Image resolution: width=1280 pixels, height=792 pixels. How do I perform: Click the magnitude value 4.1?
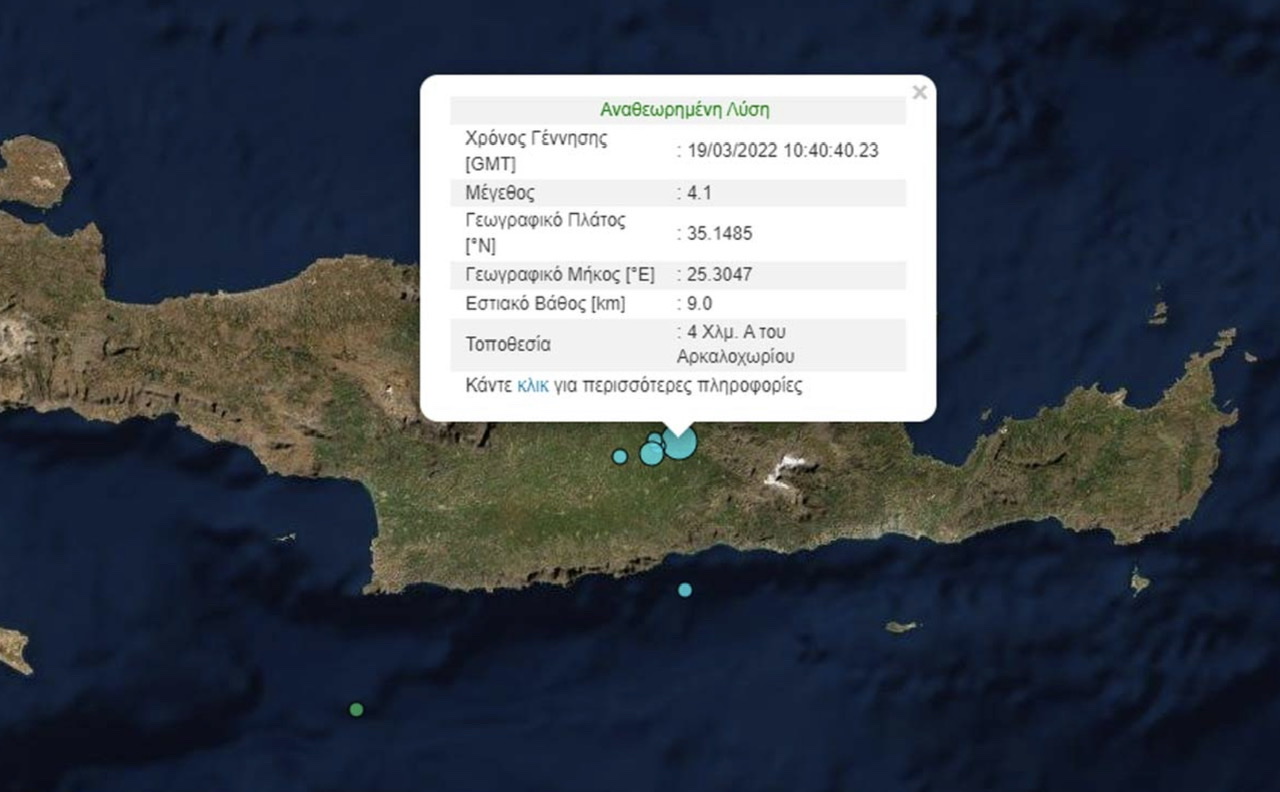697,192
